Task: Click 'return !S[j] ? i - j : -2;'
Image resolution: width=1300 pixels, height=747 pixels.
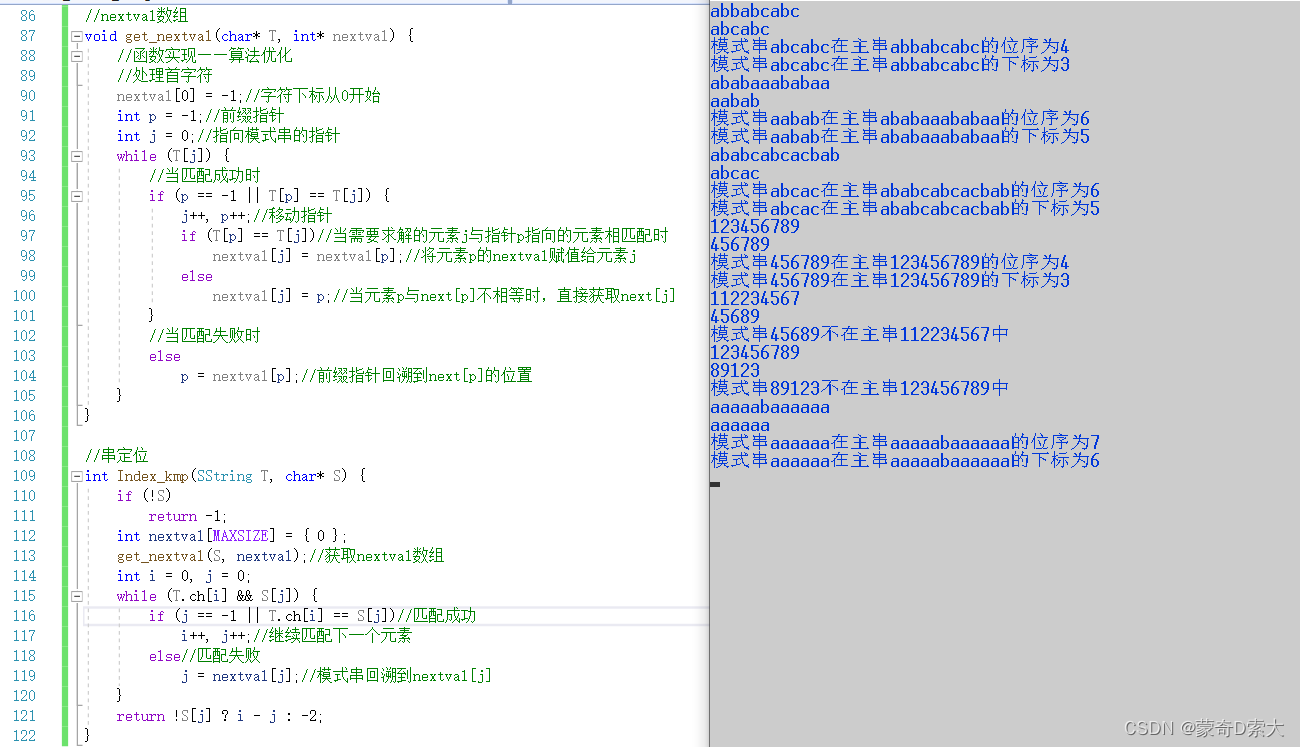Action: click(x=221, y=716)
